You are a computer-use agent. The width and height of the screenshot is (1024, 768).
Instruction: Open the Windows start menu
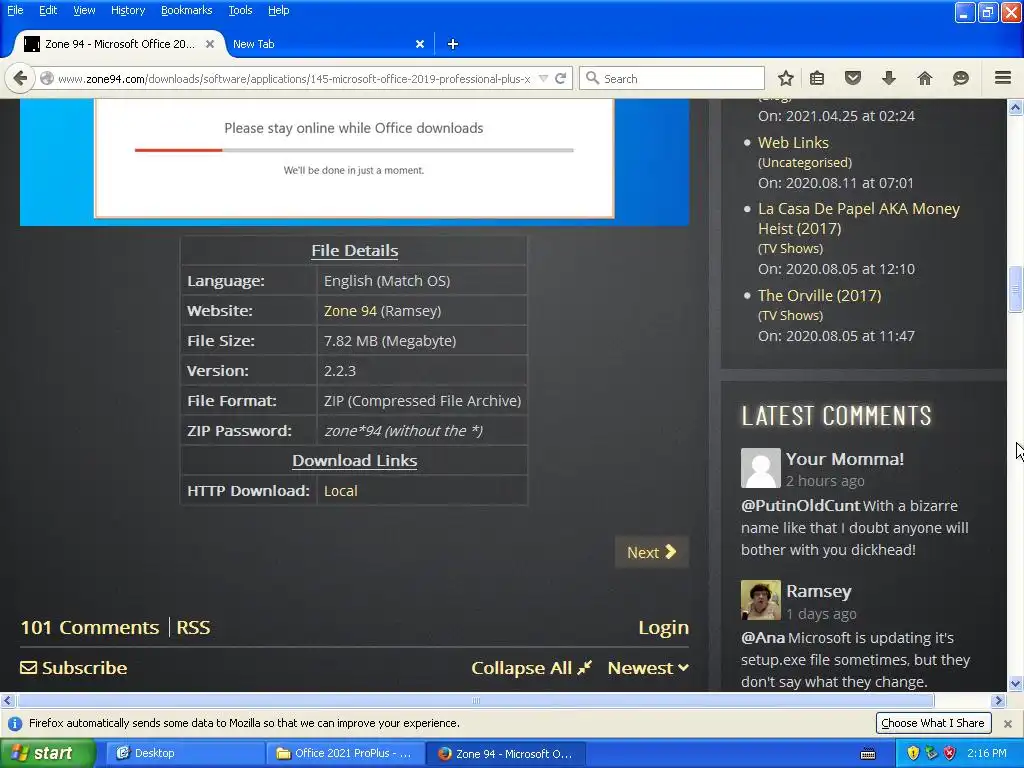[48, 753]
